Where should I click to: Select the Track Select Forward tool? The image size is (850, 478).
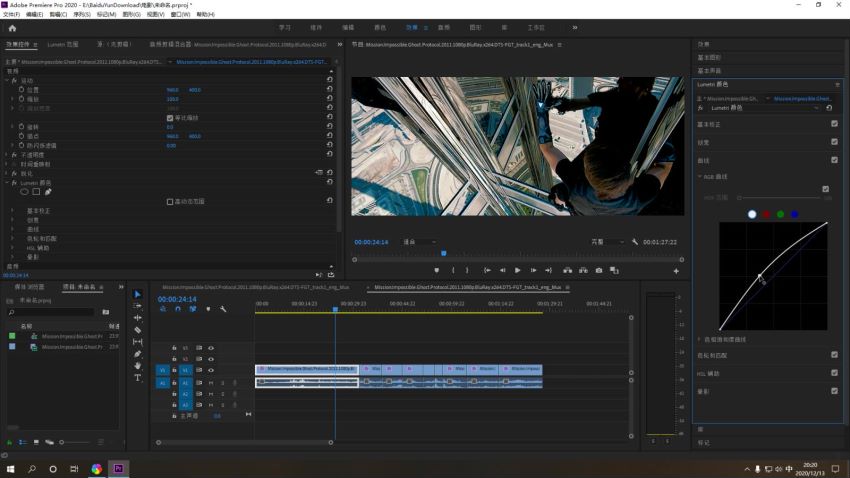137,306
